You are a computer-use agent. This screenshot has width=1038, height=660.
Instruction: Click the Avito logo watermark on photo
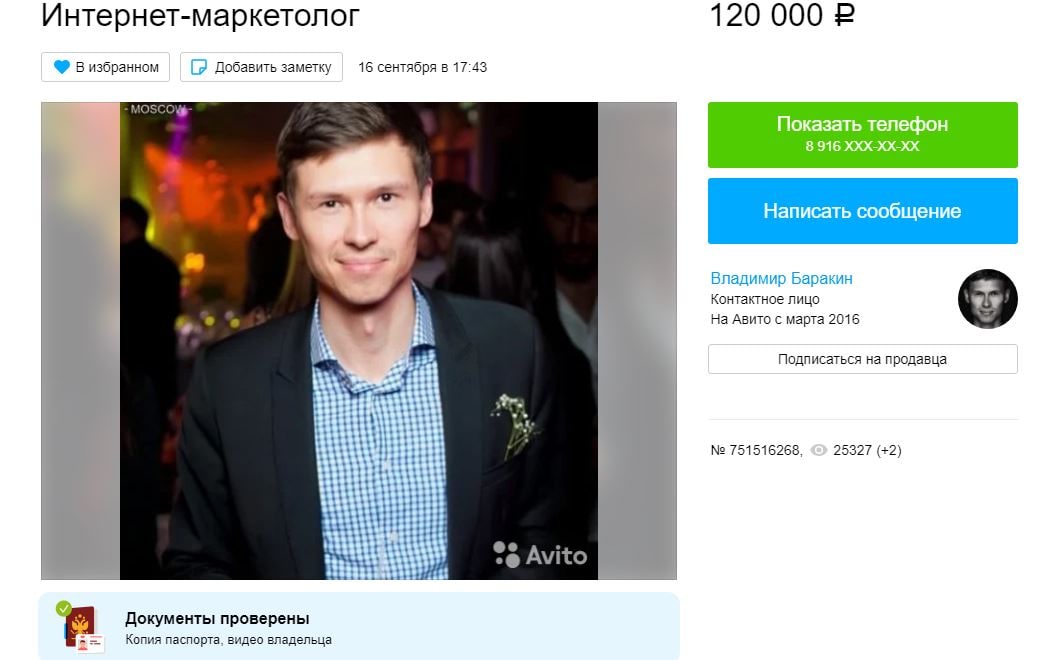pyautogui.click(x=540, y=555)
